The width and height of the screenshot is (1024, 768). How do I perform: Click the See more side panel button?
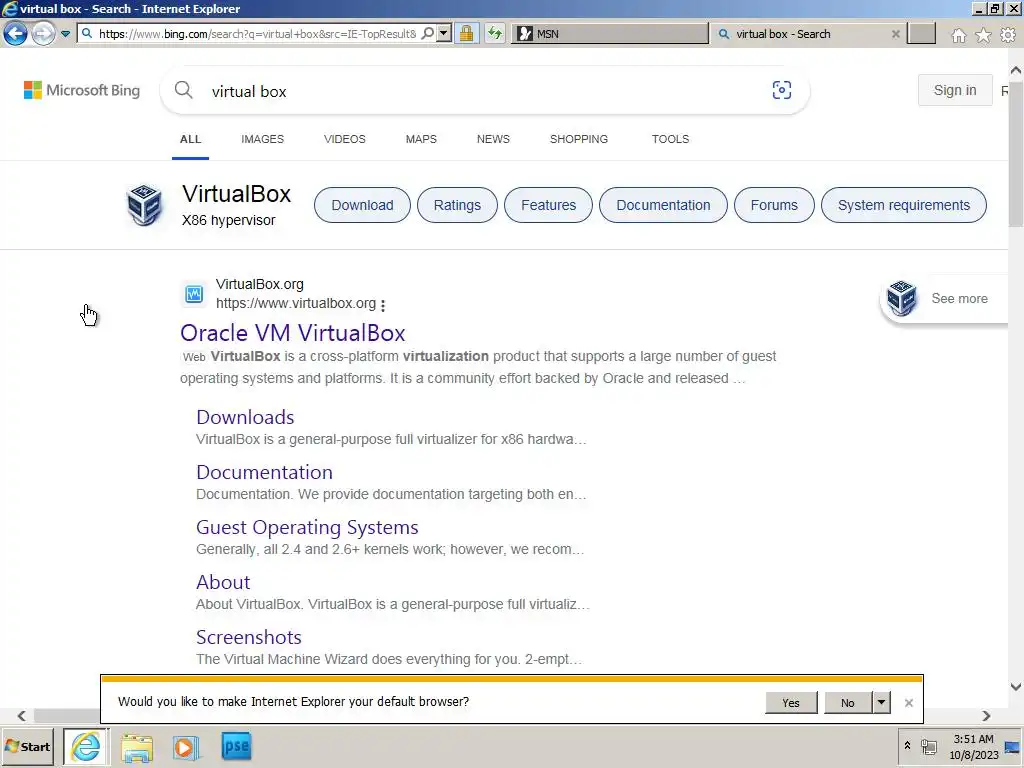944,298
